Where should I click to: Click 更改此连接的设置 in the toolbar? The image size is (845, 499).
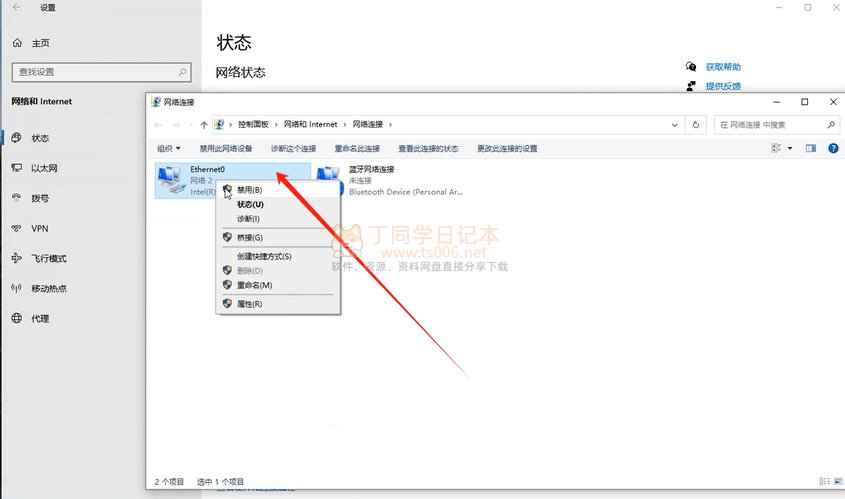point(507,149)
